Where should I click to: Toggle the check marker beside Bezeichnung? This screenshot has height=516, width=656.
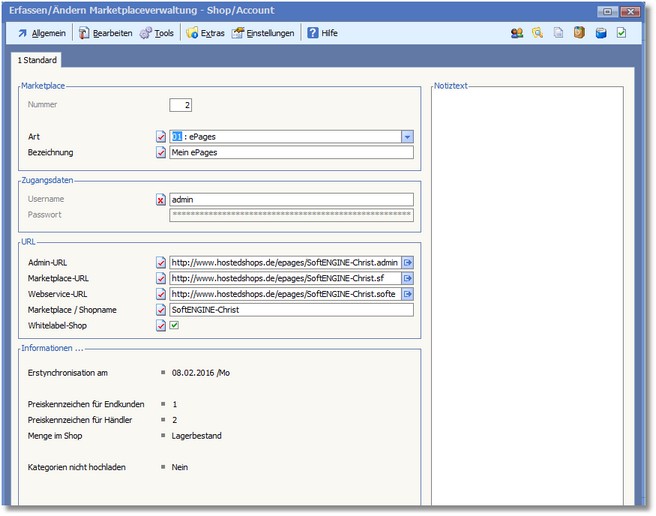(161, 153)
